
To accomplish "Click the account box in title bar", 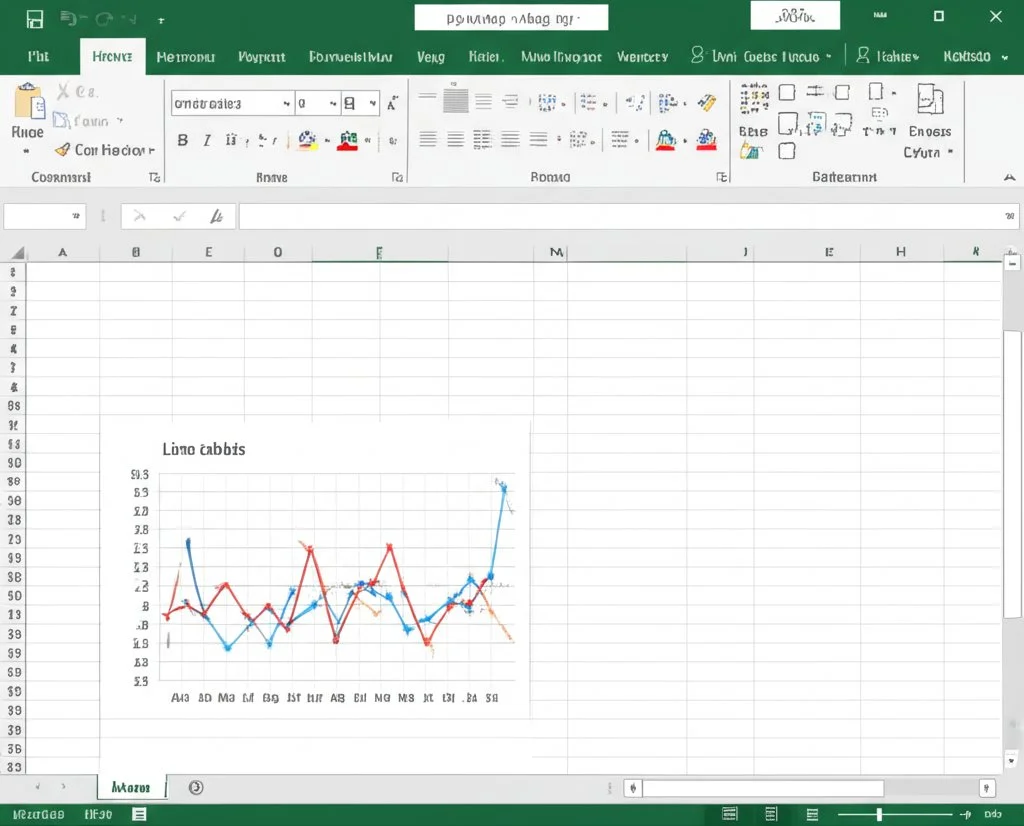I will tap(795, 16).
